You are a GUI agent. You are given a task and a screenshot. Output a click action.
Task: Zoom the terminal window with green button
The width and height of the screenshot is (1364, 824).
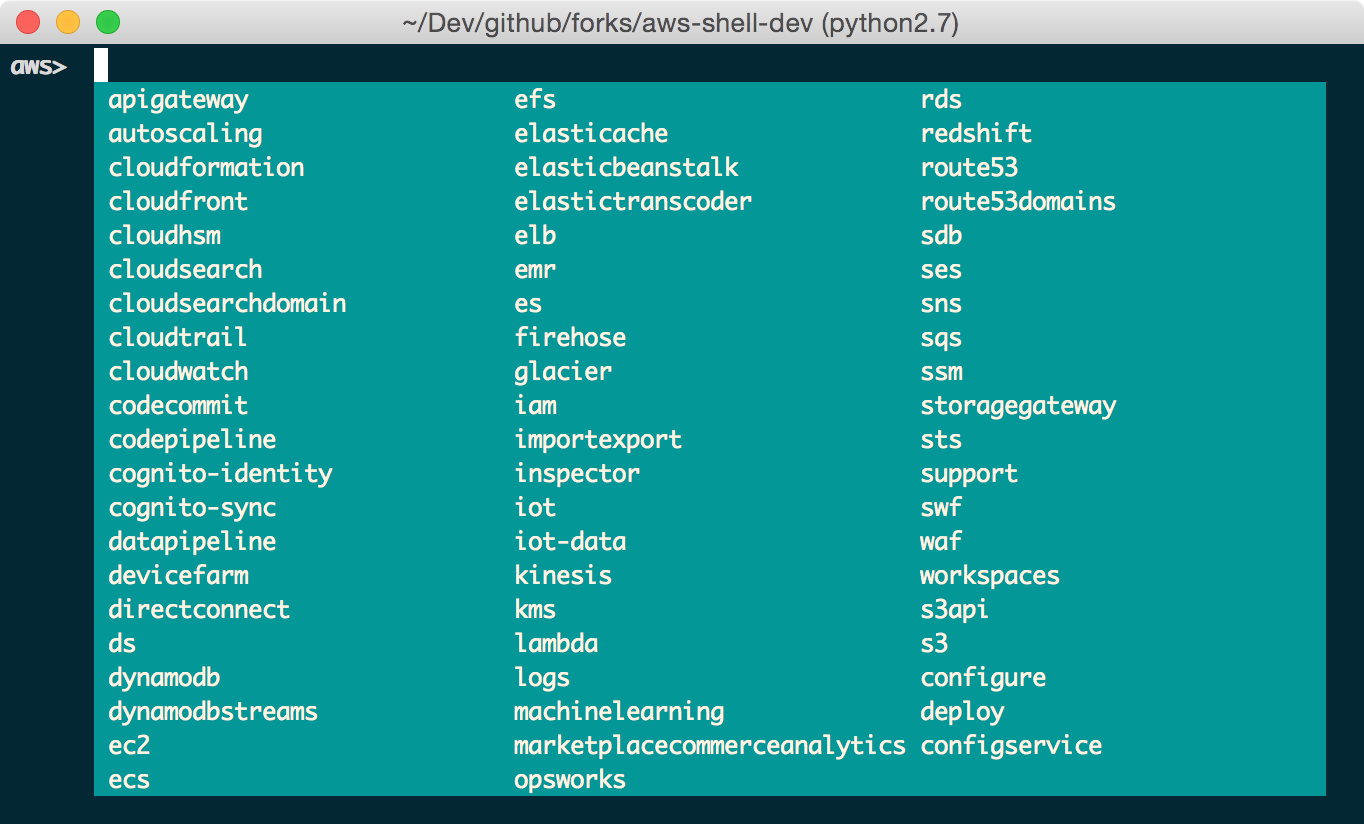point(107,21)
